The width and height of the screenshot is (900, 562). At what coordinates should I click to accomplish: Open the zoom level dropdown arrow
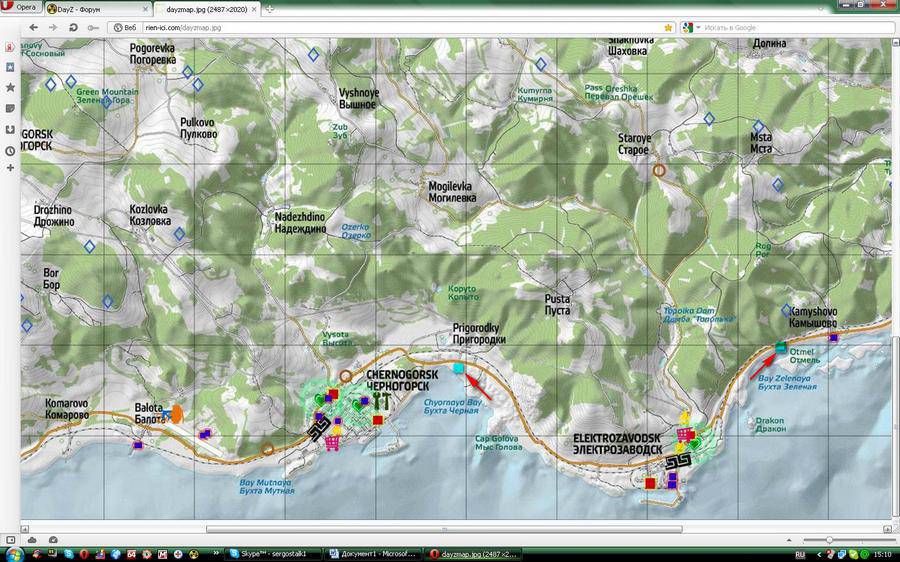coord(790,540)
